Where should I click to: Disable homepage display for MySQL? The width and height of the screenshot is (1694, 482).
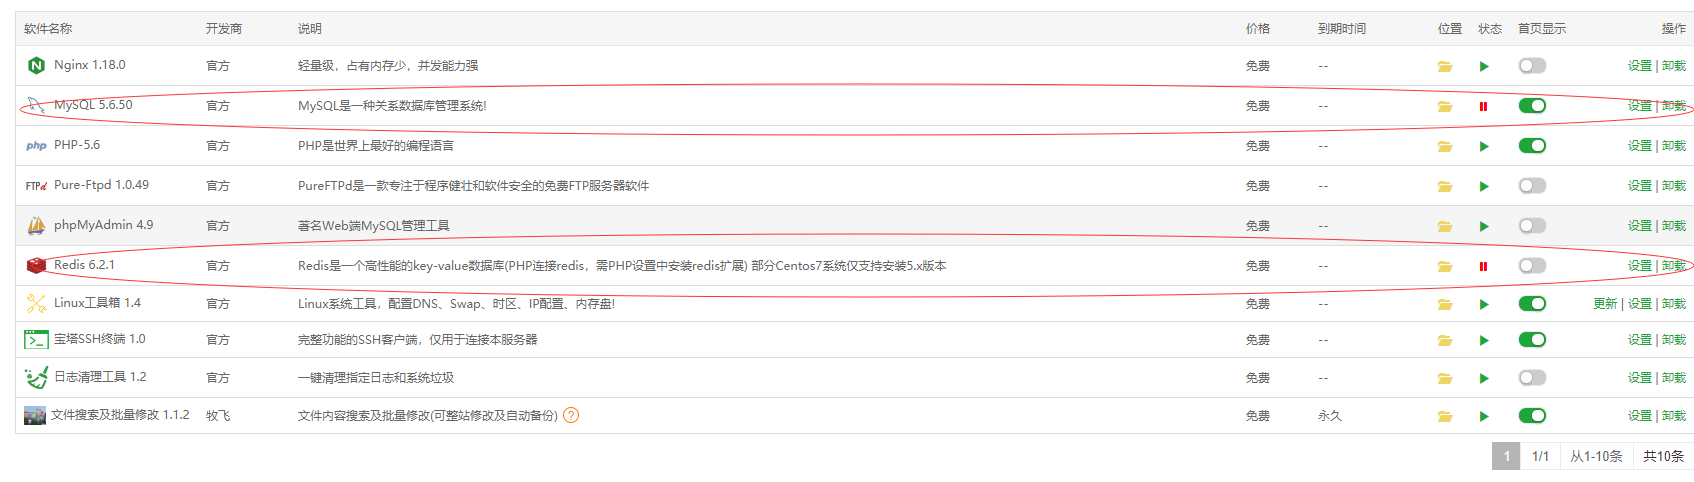pos(1532,106)
